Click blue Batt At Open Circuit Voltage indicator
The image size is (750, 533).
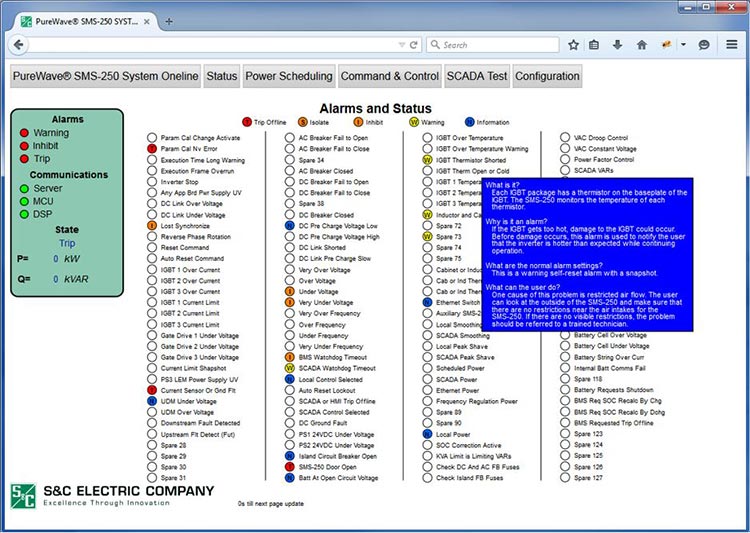coord(289,477)
